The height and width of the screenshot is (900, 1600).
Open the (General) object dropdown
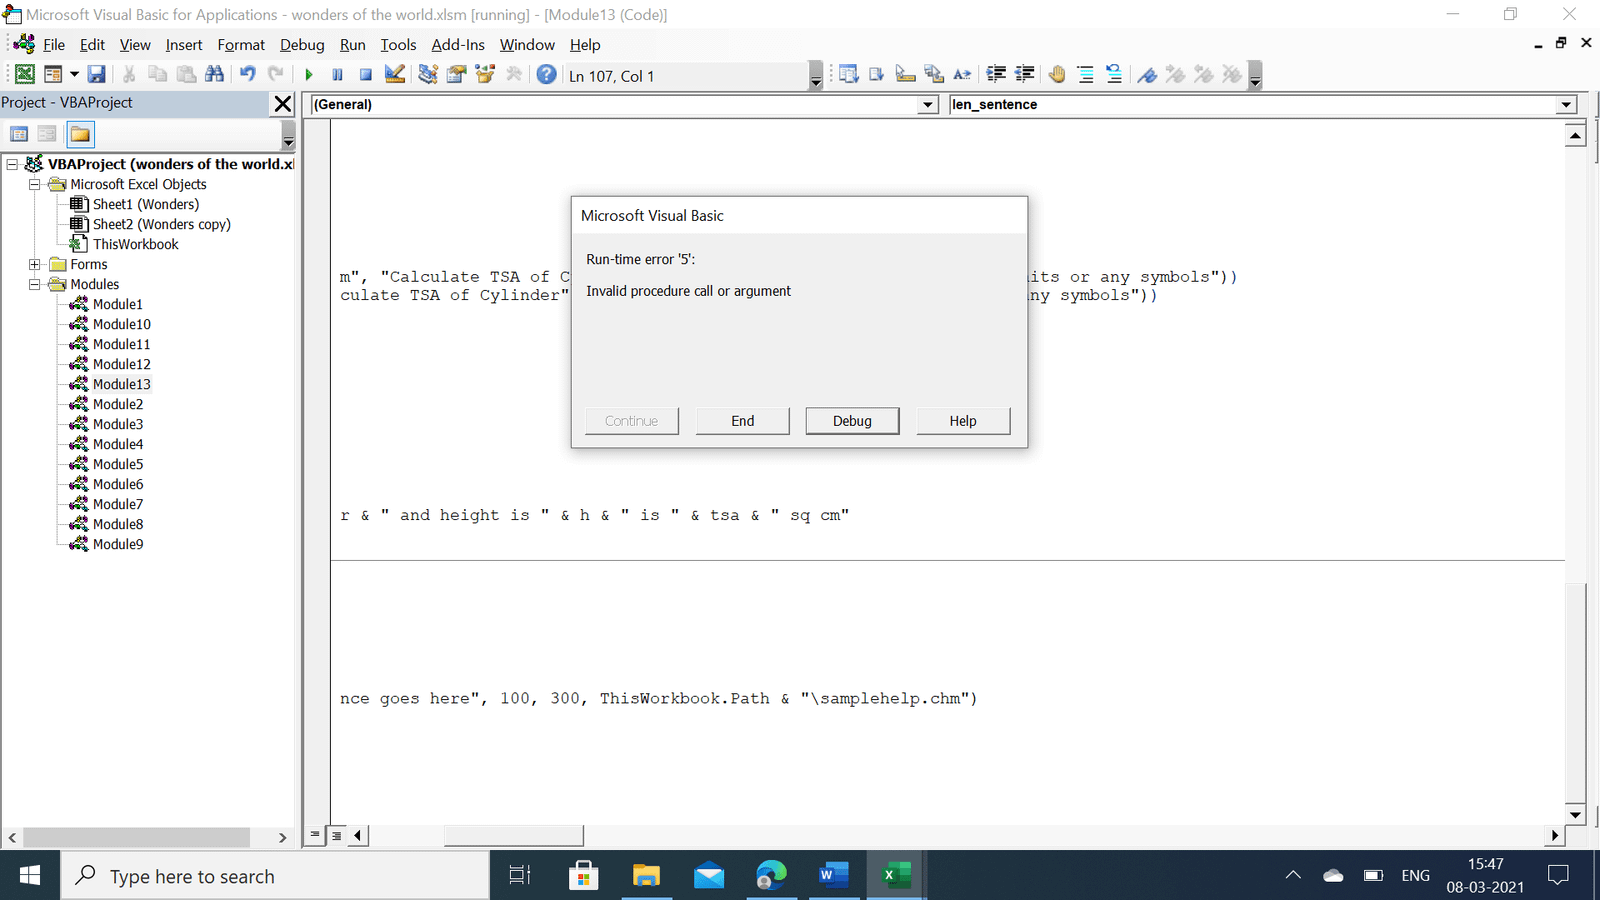pos(928,105)
